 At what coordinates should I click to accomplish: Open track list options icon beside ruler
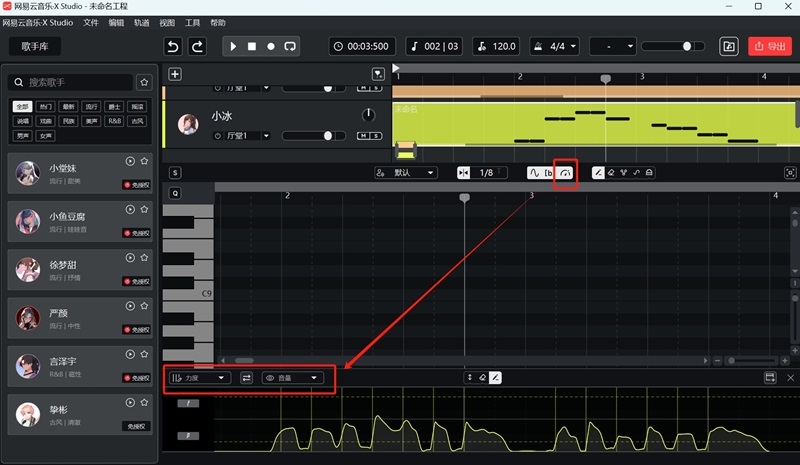click(x=378, y=74)
